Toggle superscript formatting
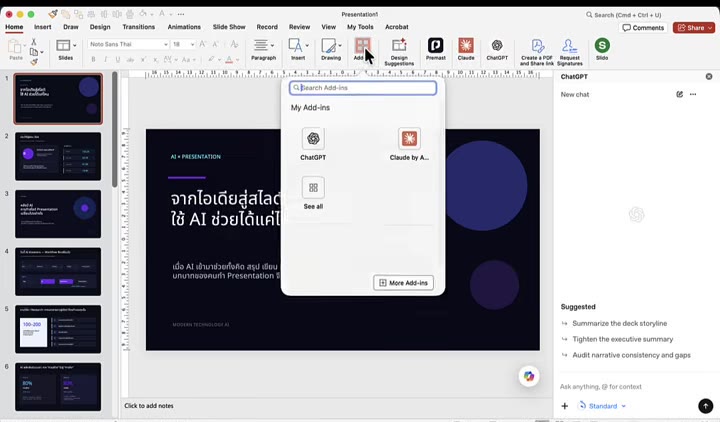This screenshot has width=720, height=422. [x=143, y=59]
